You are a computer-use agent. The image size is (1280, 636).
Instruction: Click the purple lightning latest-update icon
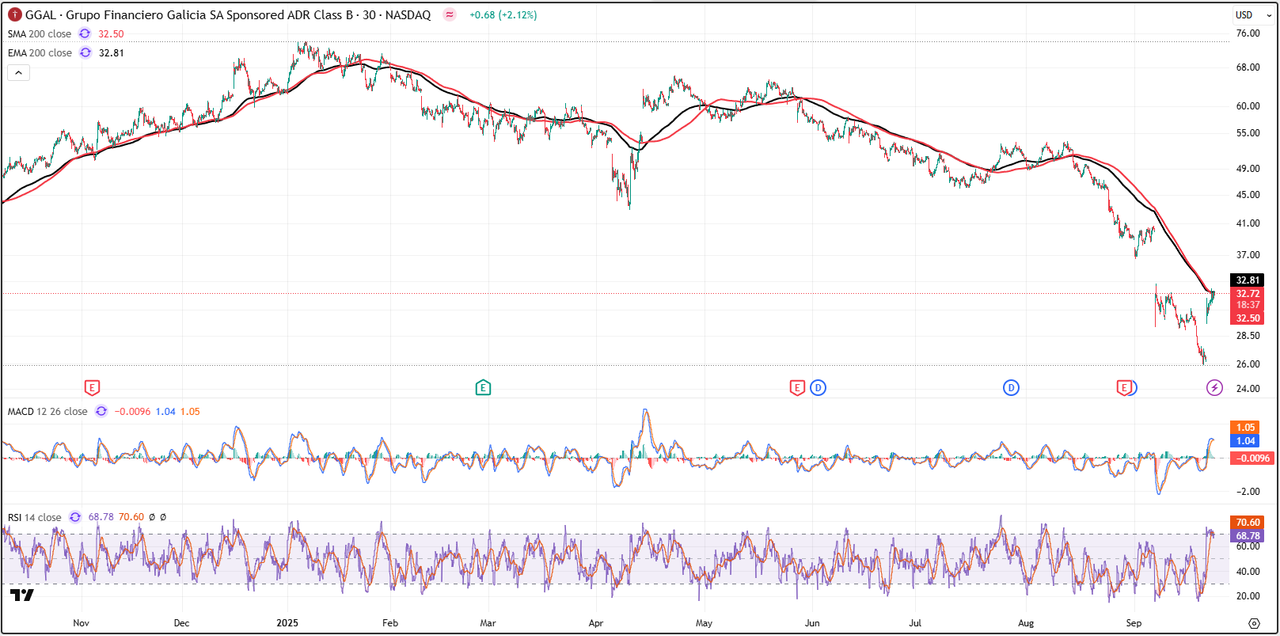click(1214, 387)
